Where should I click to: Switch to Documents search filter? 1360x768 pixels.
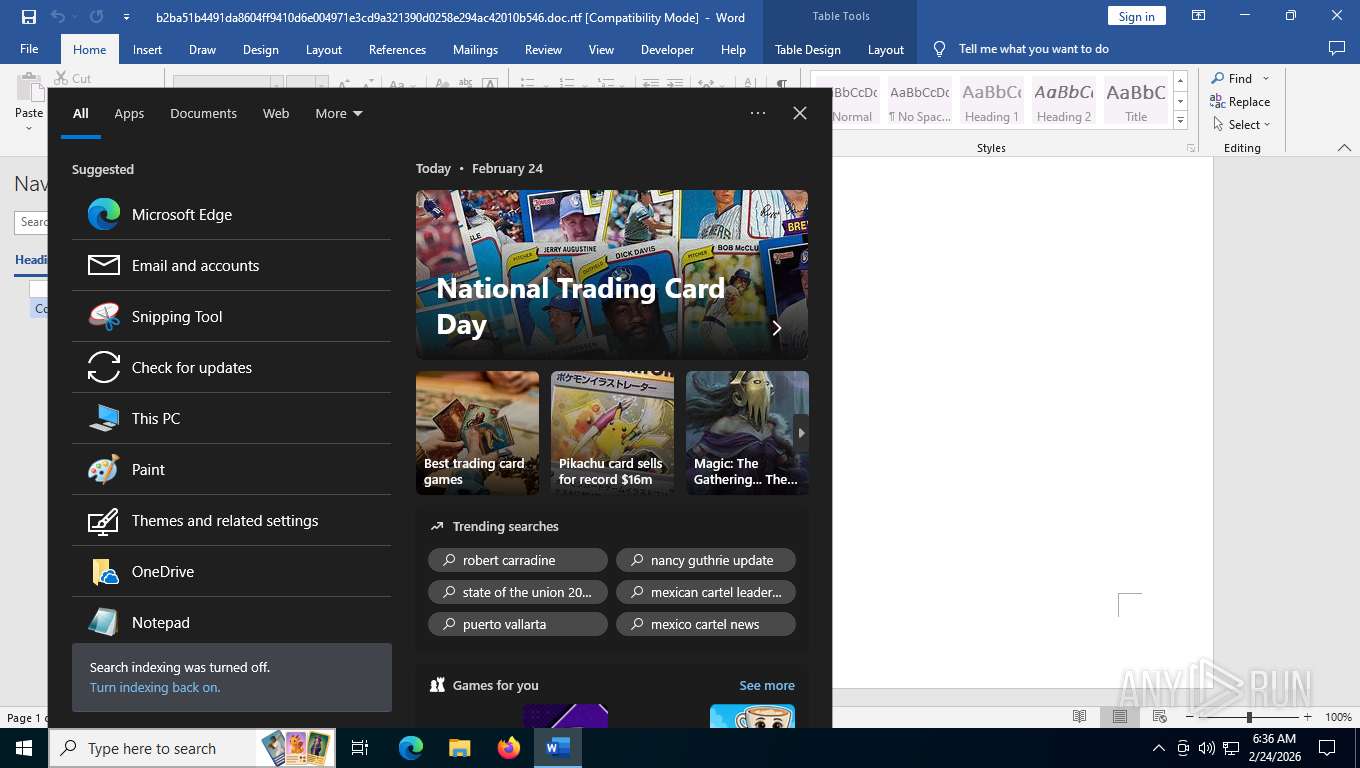coord(203,113)
